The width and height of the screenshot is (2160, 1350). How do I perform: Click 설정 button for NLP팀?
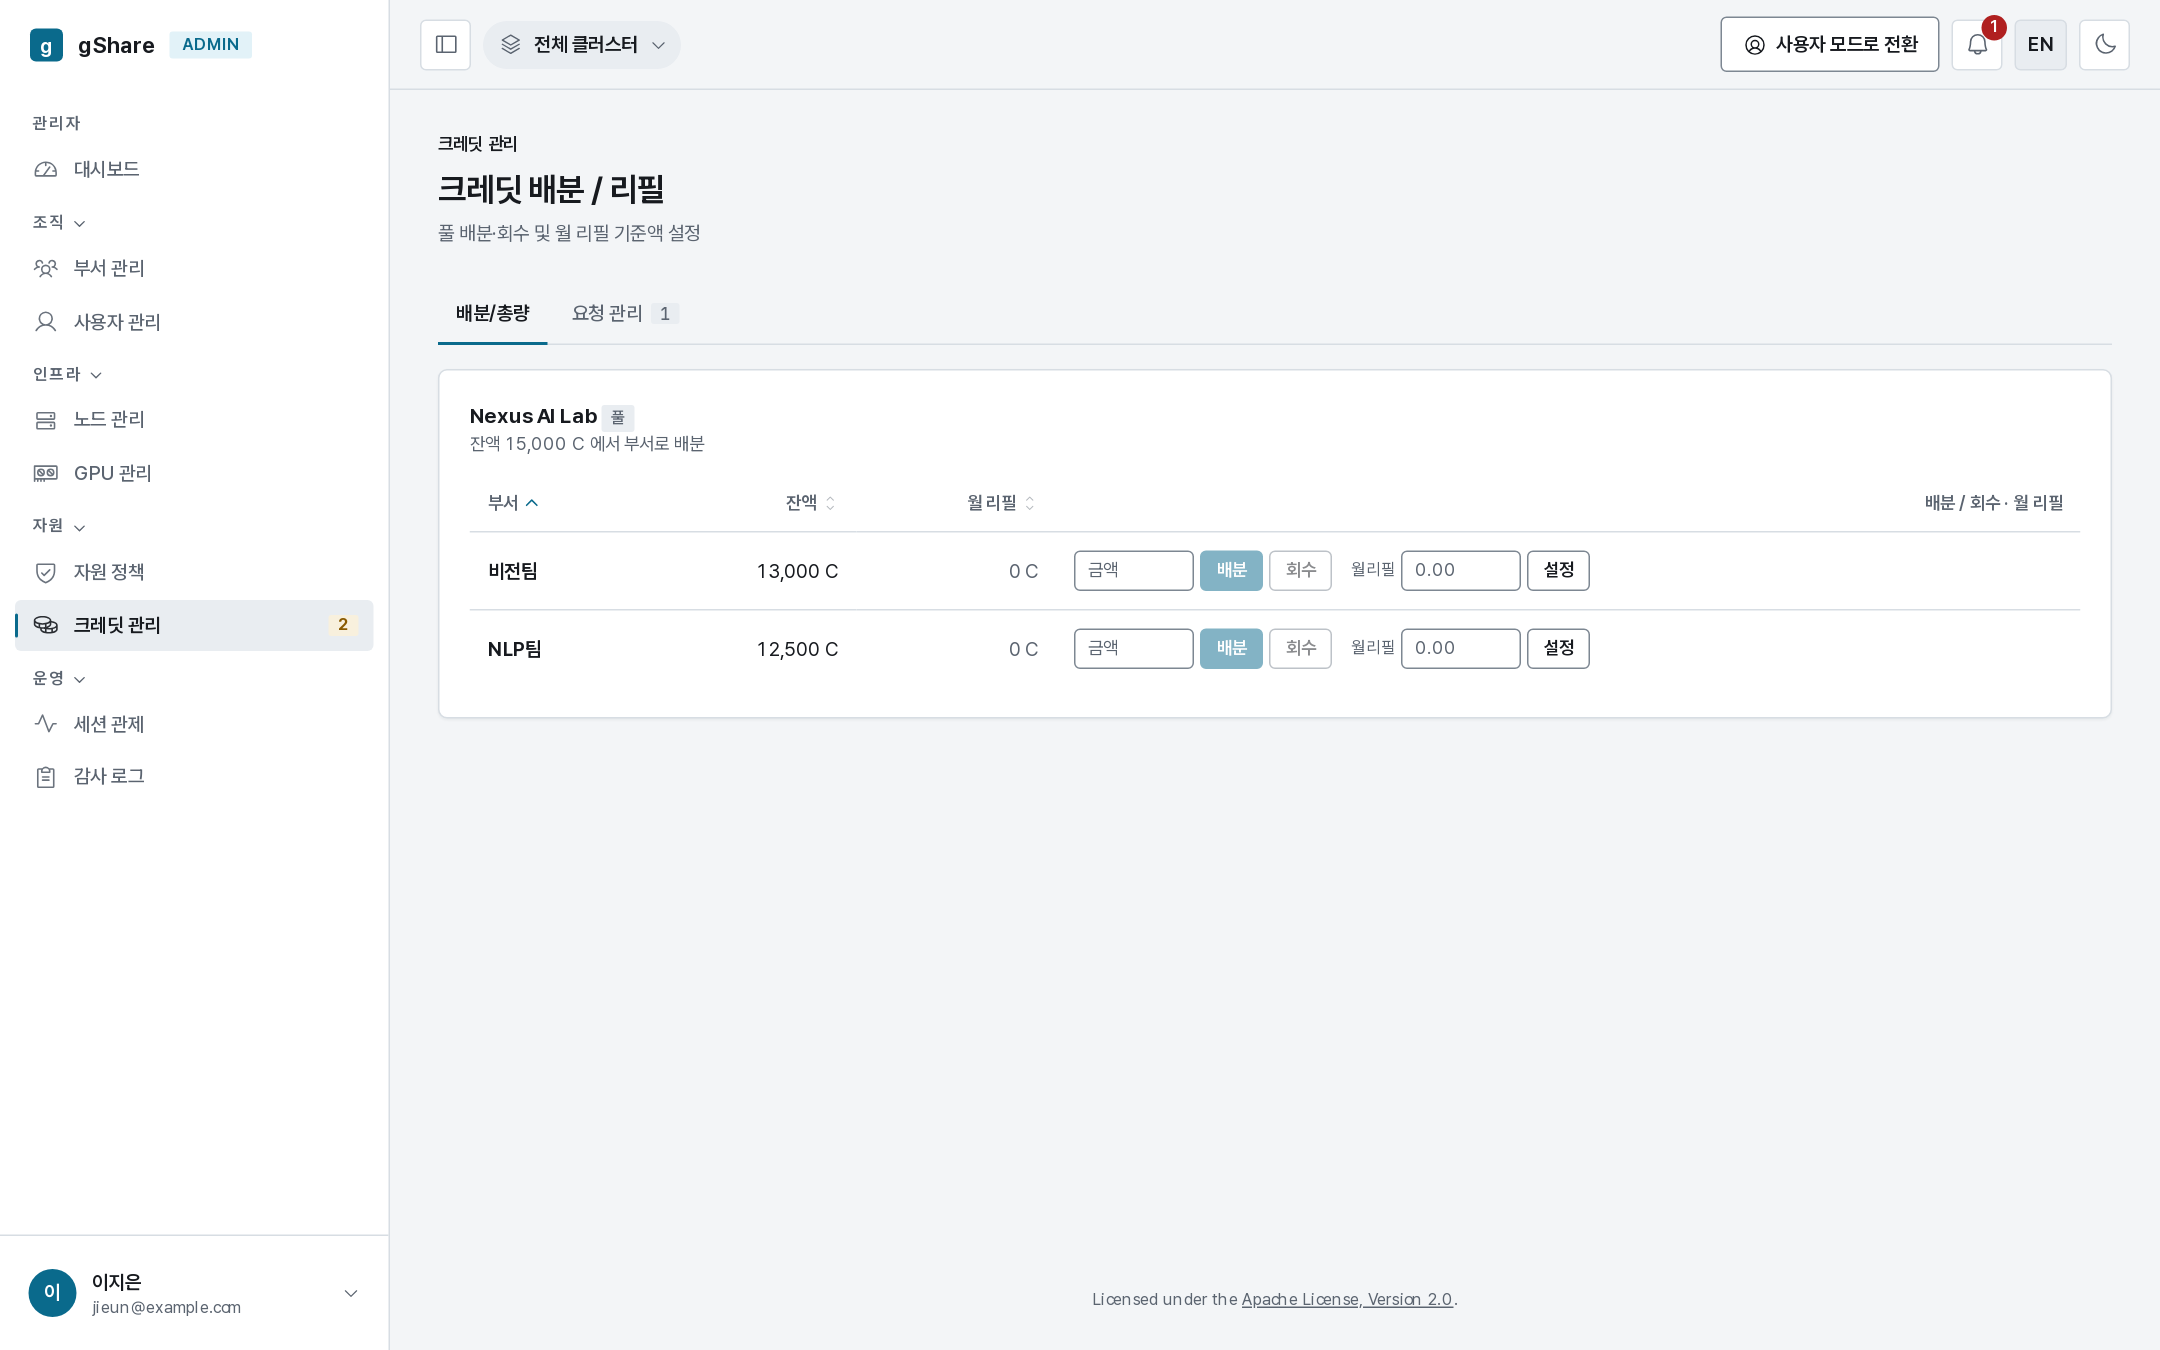tap(1558, 649)
